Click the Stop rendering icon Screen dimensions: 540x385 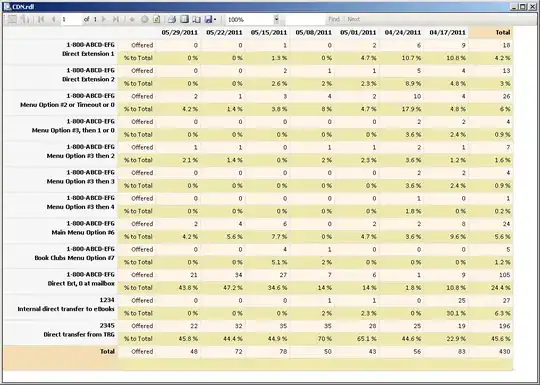pyautogui.click(x=145, y=19)
